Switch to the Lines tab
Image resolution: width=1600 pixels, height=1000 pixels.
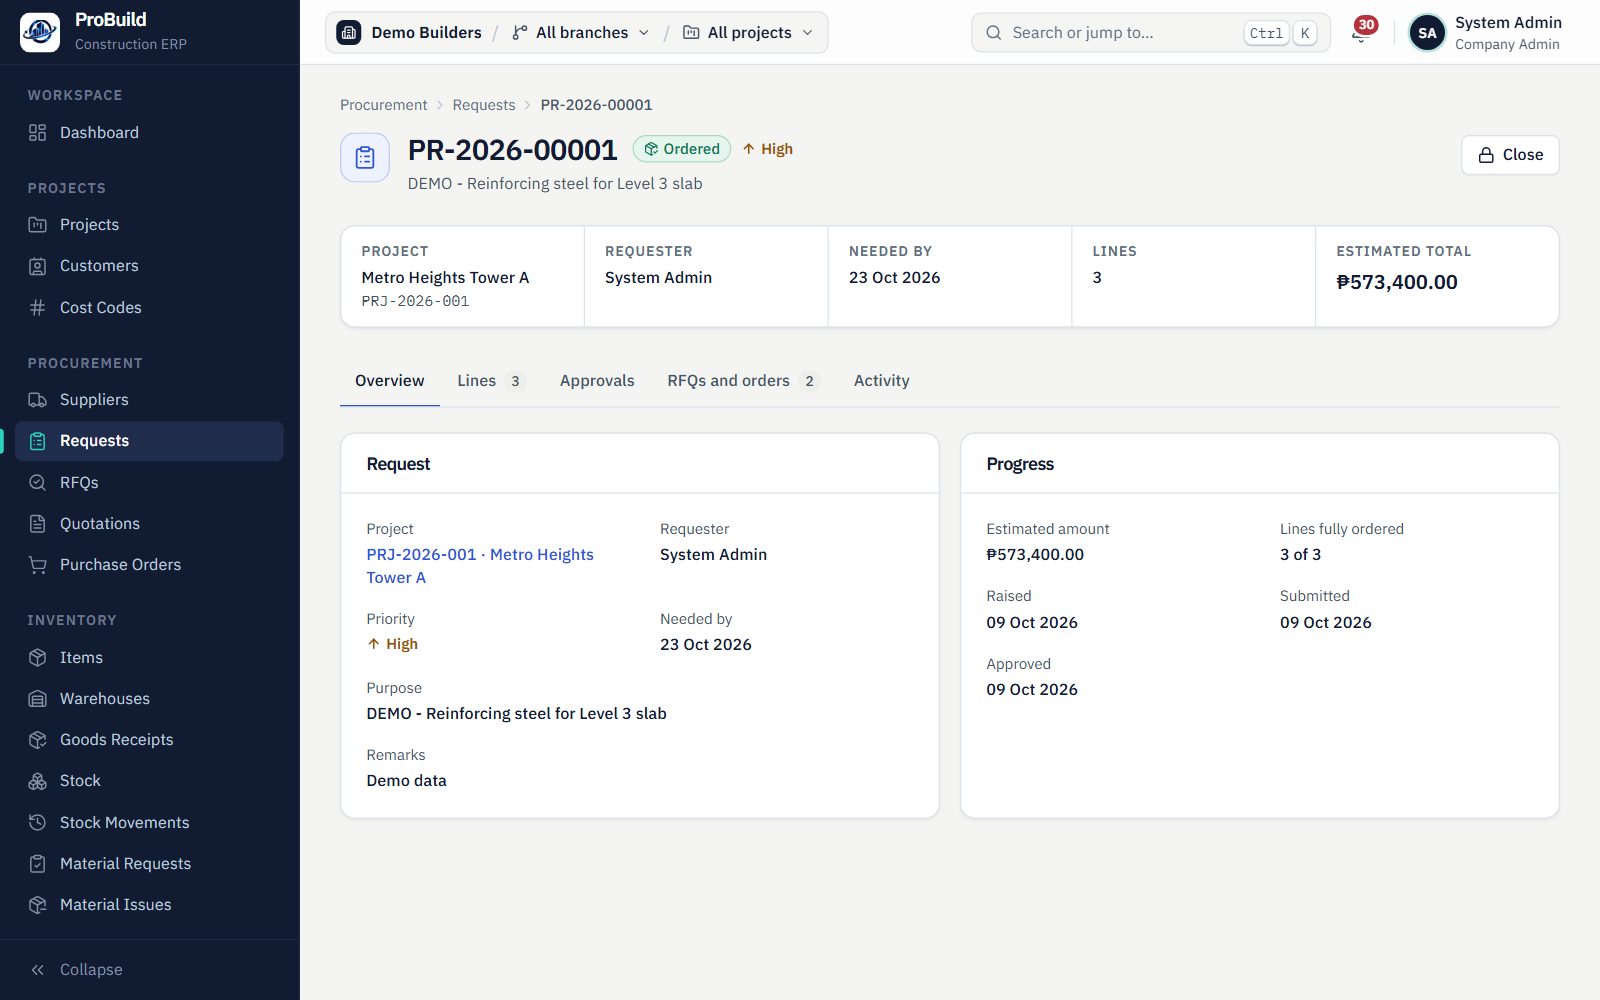490,380
